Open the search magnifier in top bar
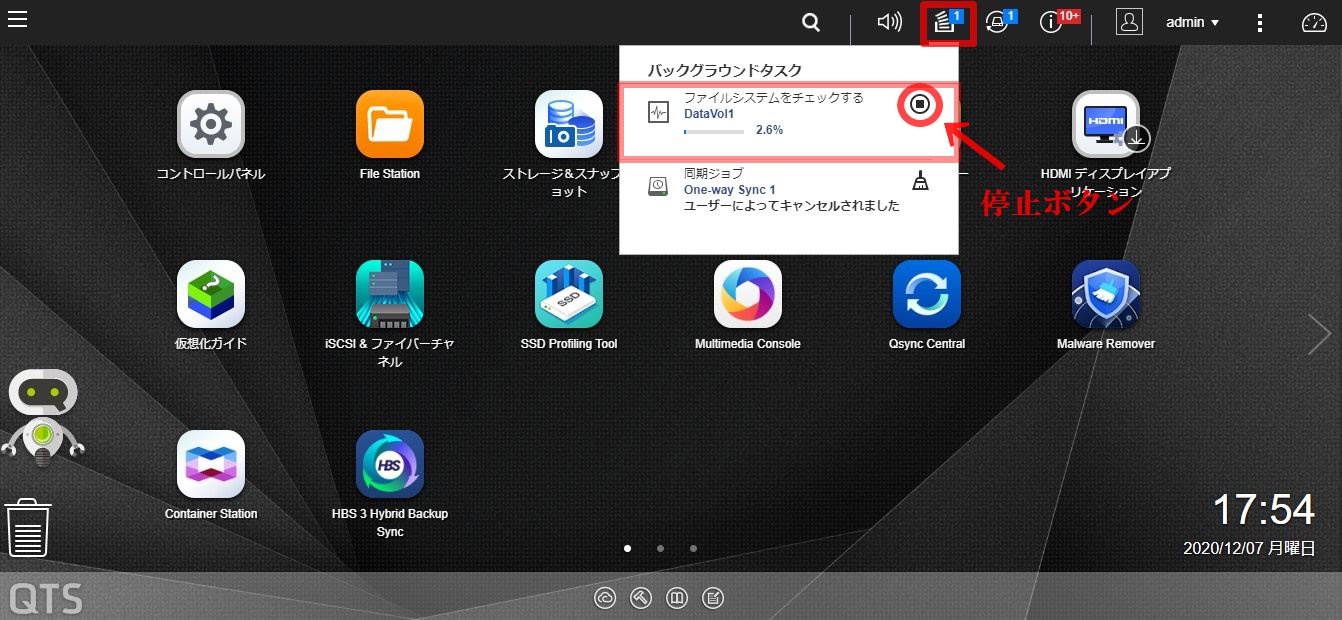 [x=811, y=23]
